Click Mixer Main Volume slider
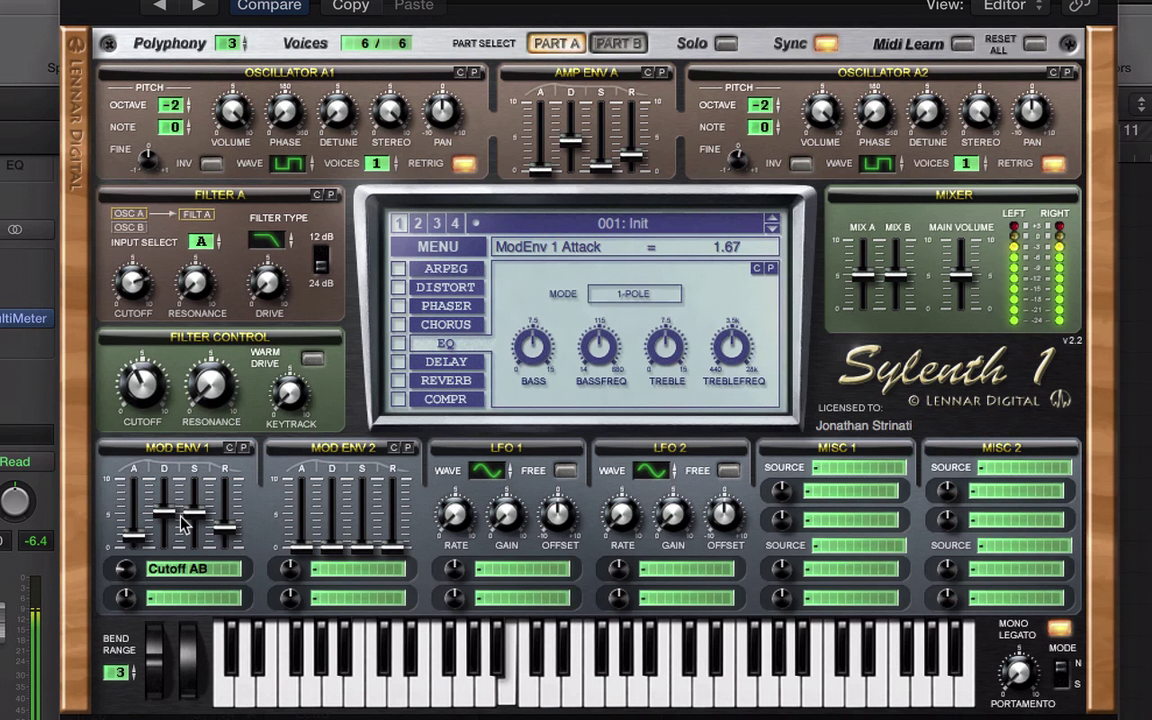This screenshot has height=720, width=1152. tap(961, 276)
